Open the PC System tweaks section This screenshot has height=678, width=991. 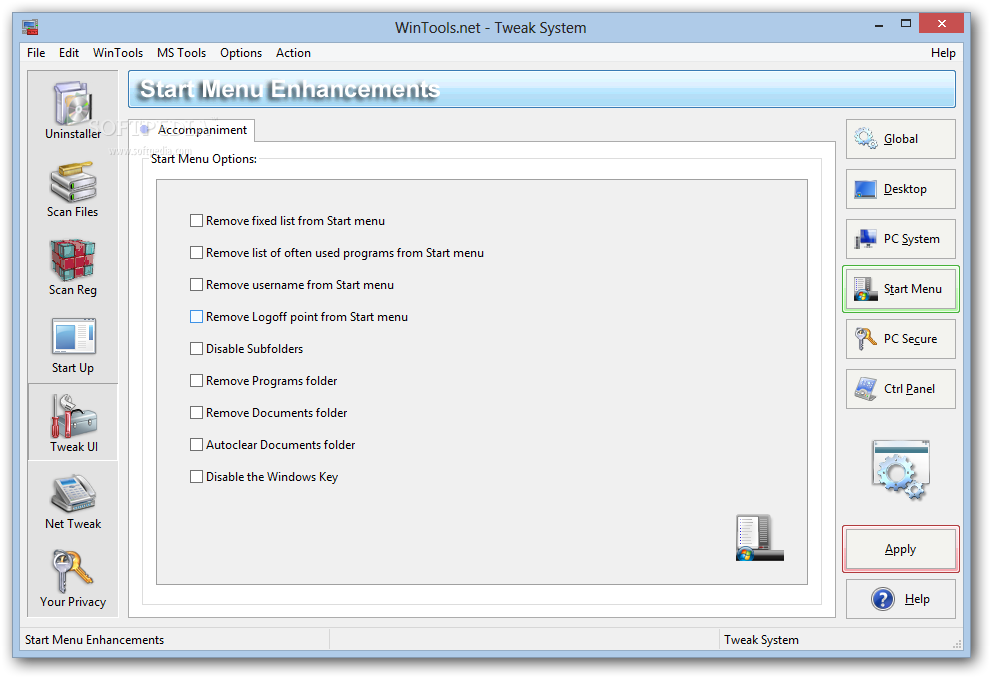(901, 239)
